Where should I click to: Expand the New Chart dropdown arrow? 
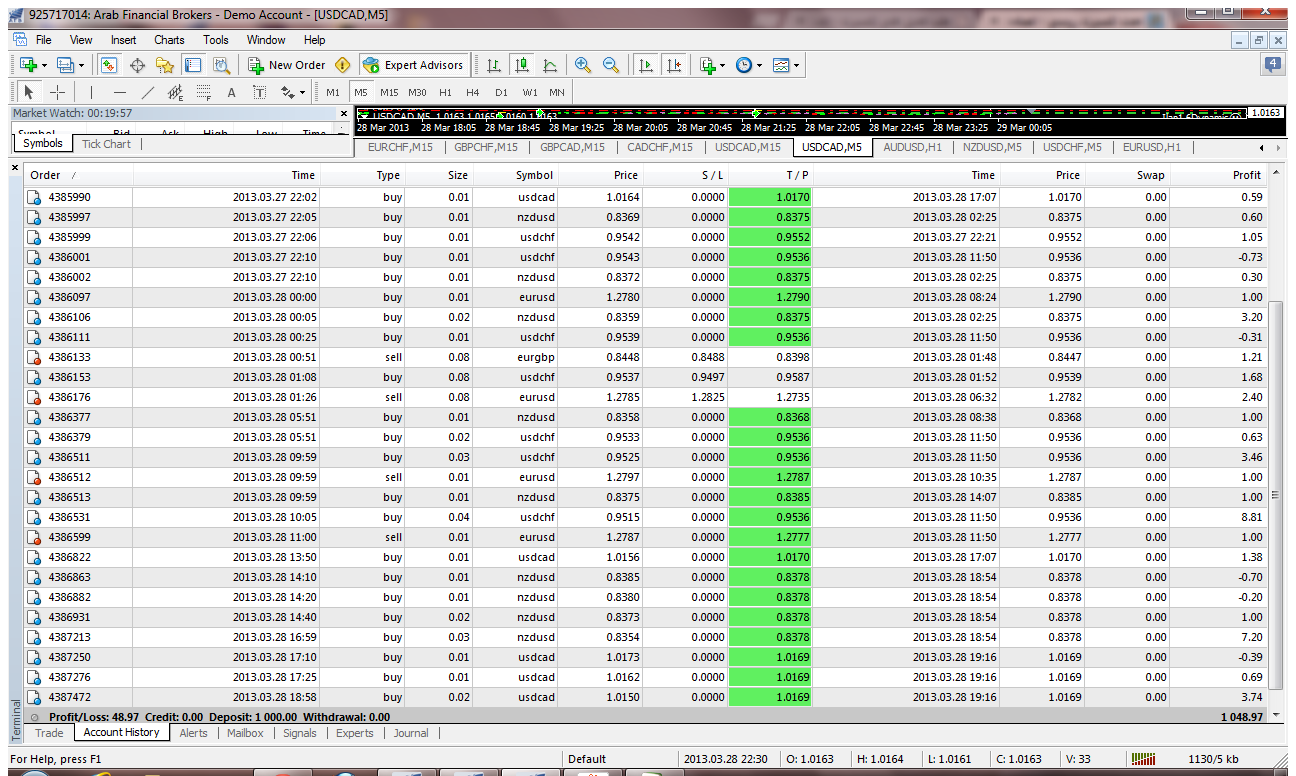coord(43,65)
